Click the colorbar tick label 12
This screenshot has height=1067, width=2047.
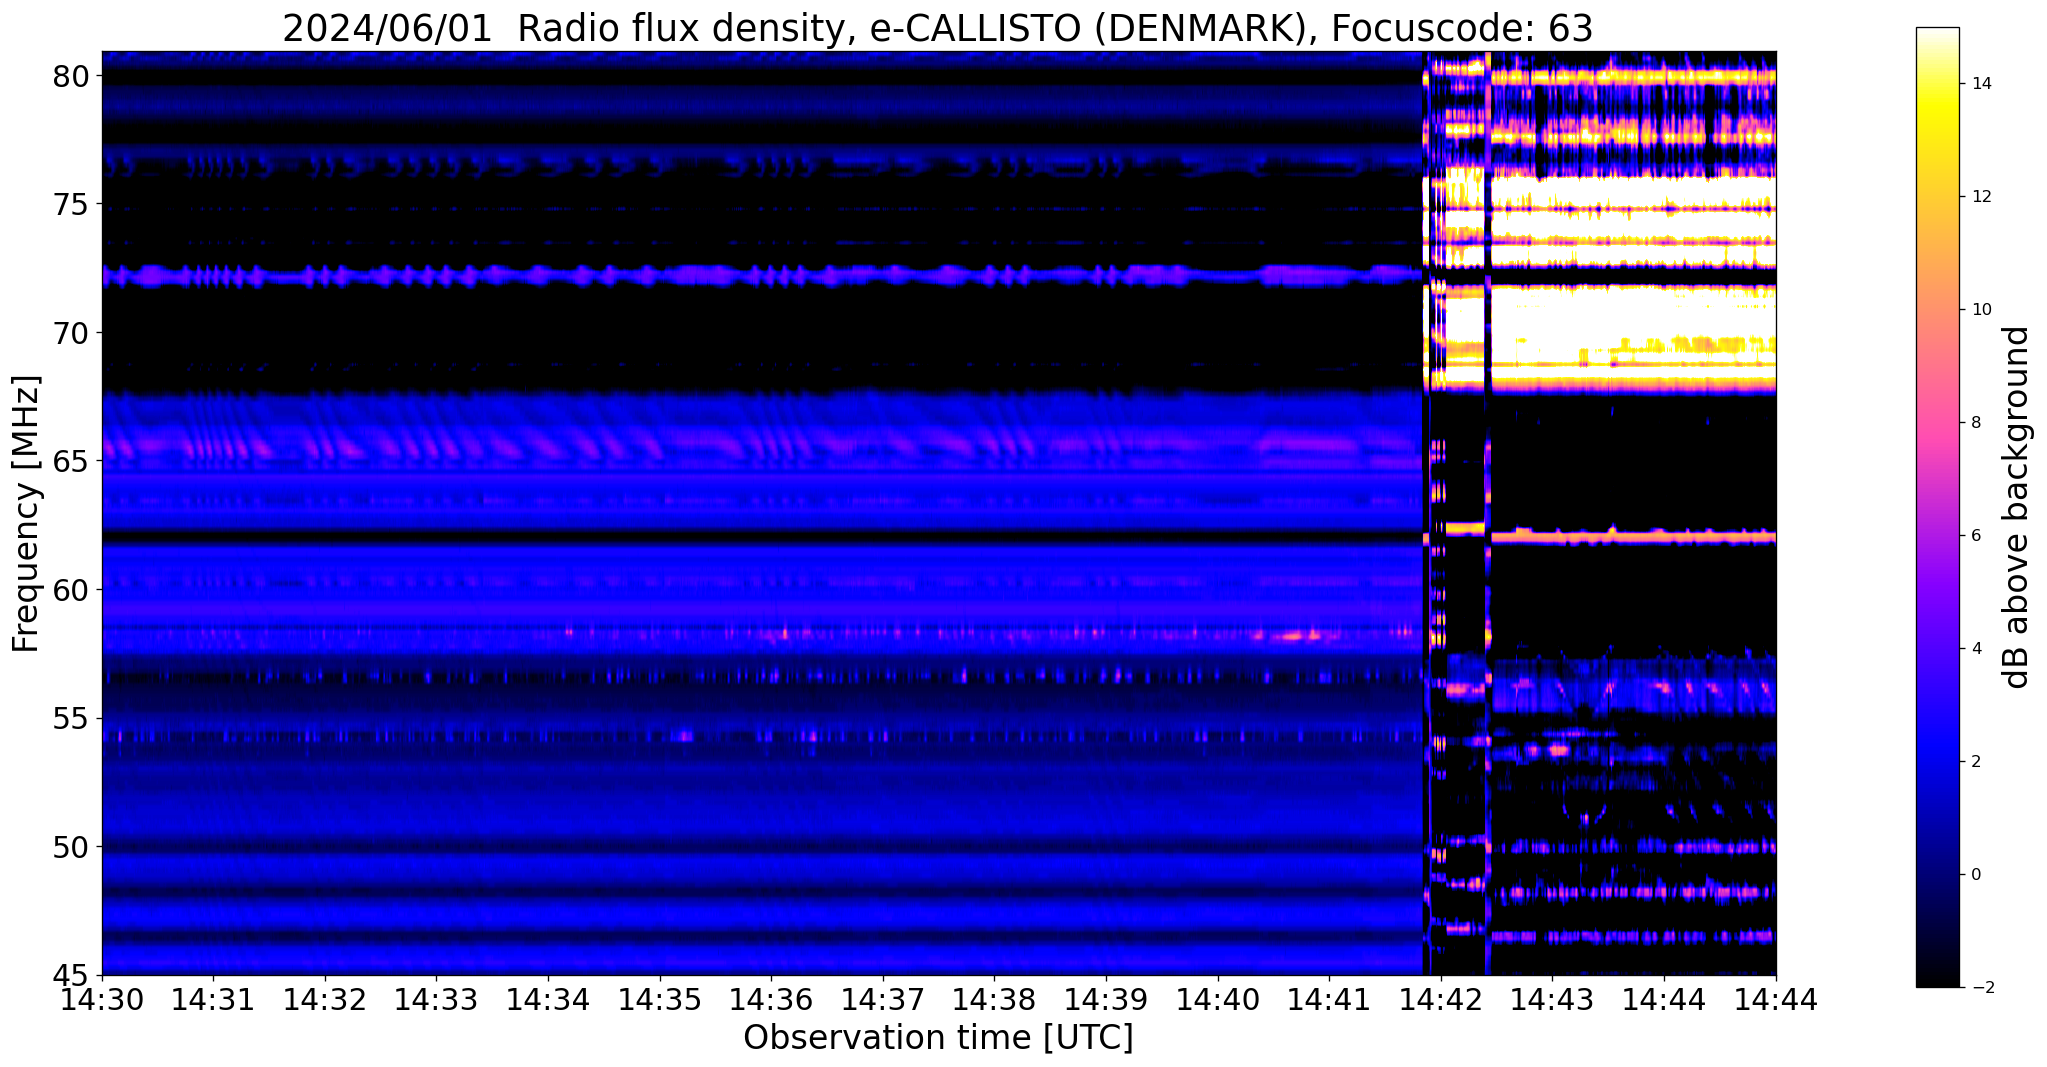coord(1979,197)
